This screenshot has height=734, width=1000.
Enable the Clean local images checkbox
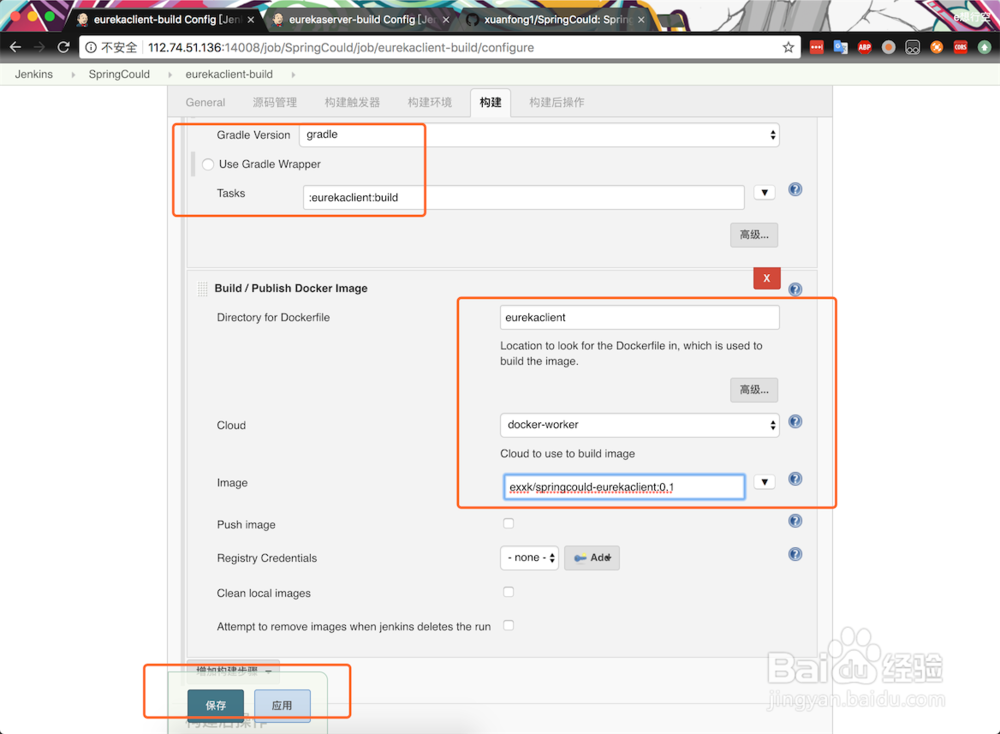pyautogui.click(x=508, y=592)
